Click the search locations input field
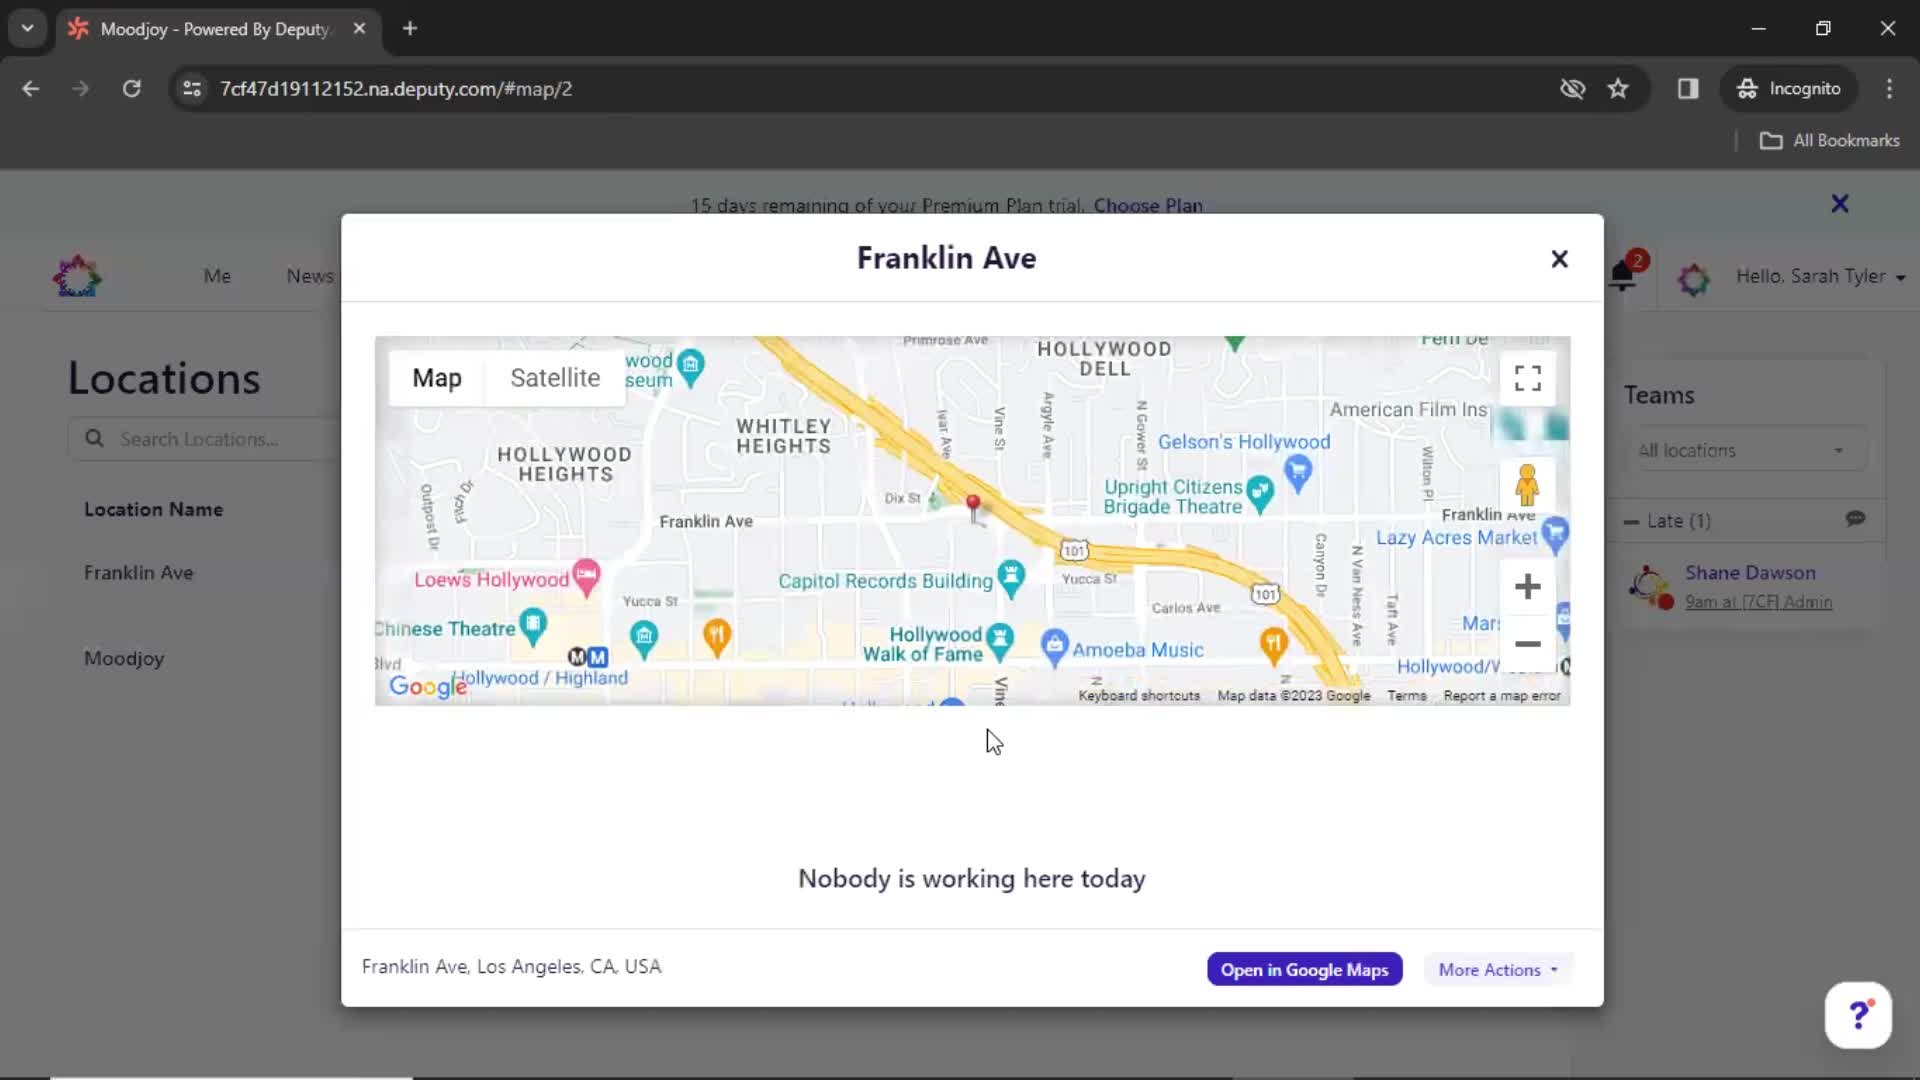The image size is (1920, 1080). 211,439
